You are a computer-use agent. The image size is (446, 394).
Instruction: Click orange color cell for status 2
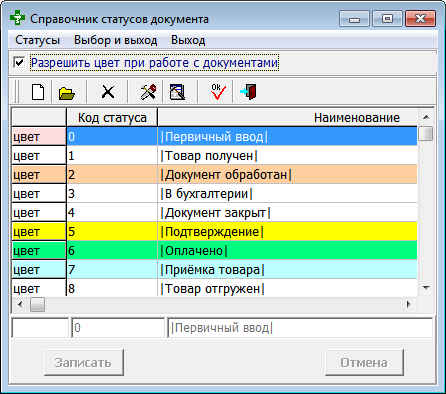point(39,174)
